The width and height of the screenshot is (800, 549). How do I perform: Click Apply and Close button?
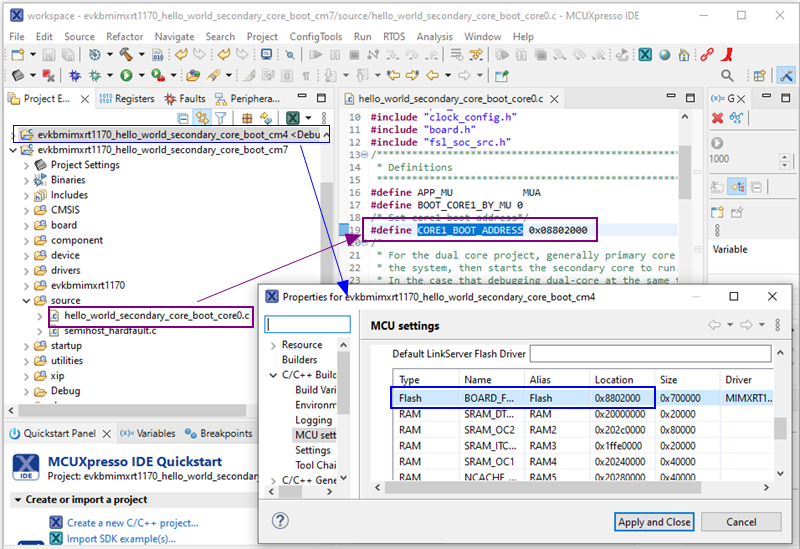(654, 522)
